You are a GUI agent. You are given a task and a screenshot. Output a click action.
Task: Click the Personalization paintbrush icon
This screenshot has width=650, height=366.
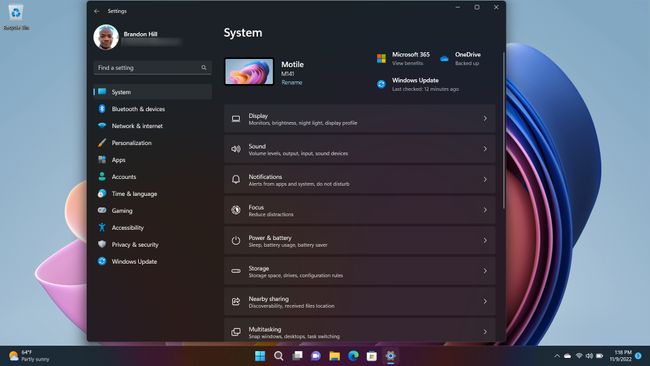[102, 143]
